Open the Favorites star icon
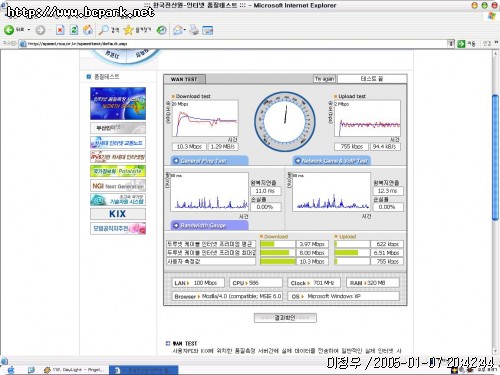The height and width of the screenshot is (375, 500). [128, 30]
